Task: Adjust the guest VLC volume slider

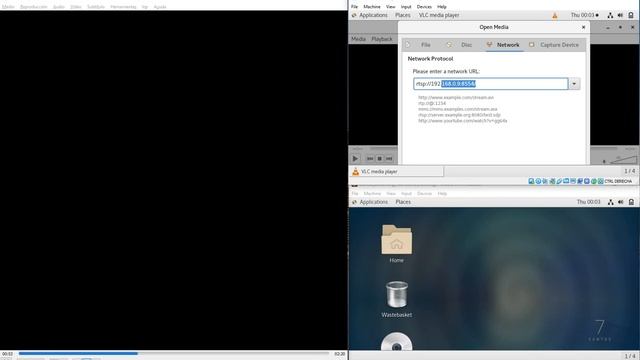Action: [x=623, y=160]
